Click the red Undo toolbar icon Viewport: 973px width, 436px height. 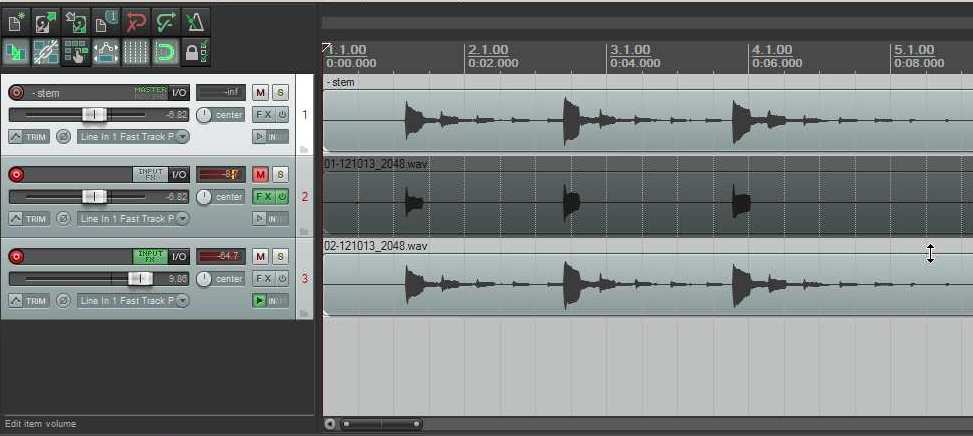(x=135, y=22)
